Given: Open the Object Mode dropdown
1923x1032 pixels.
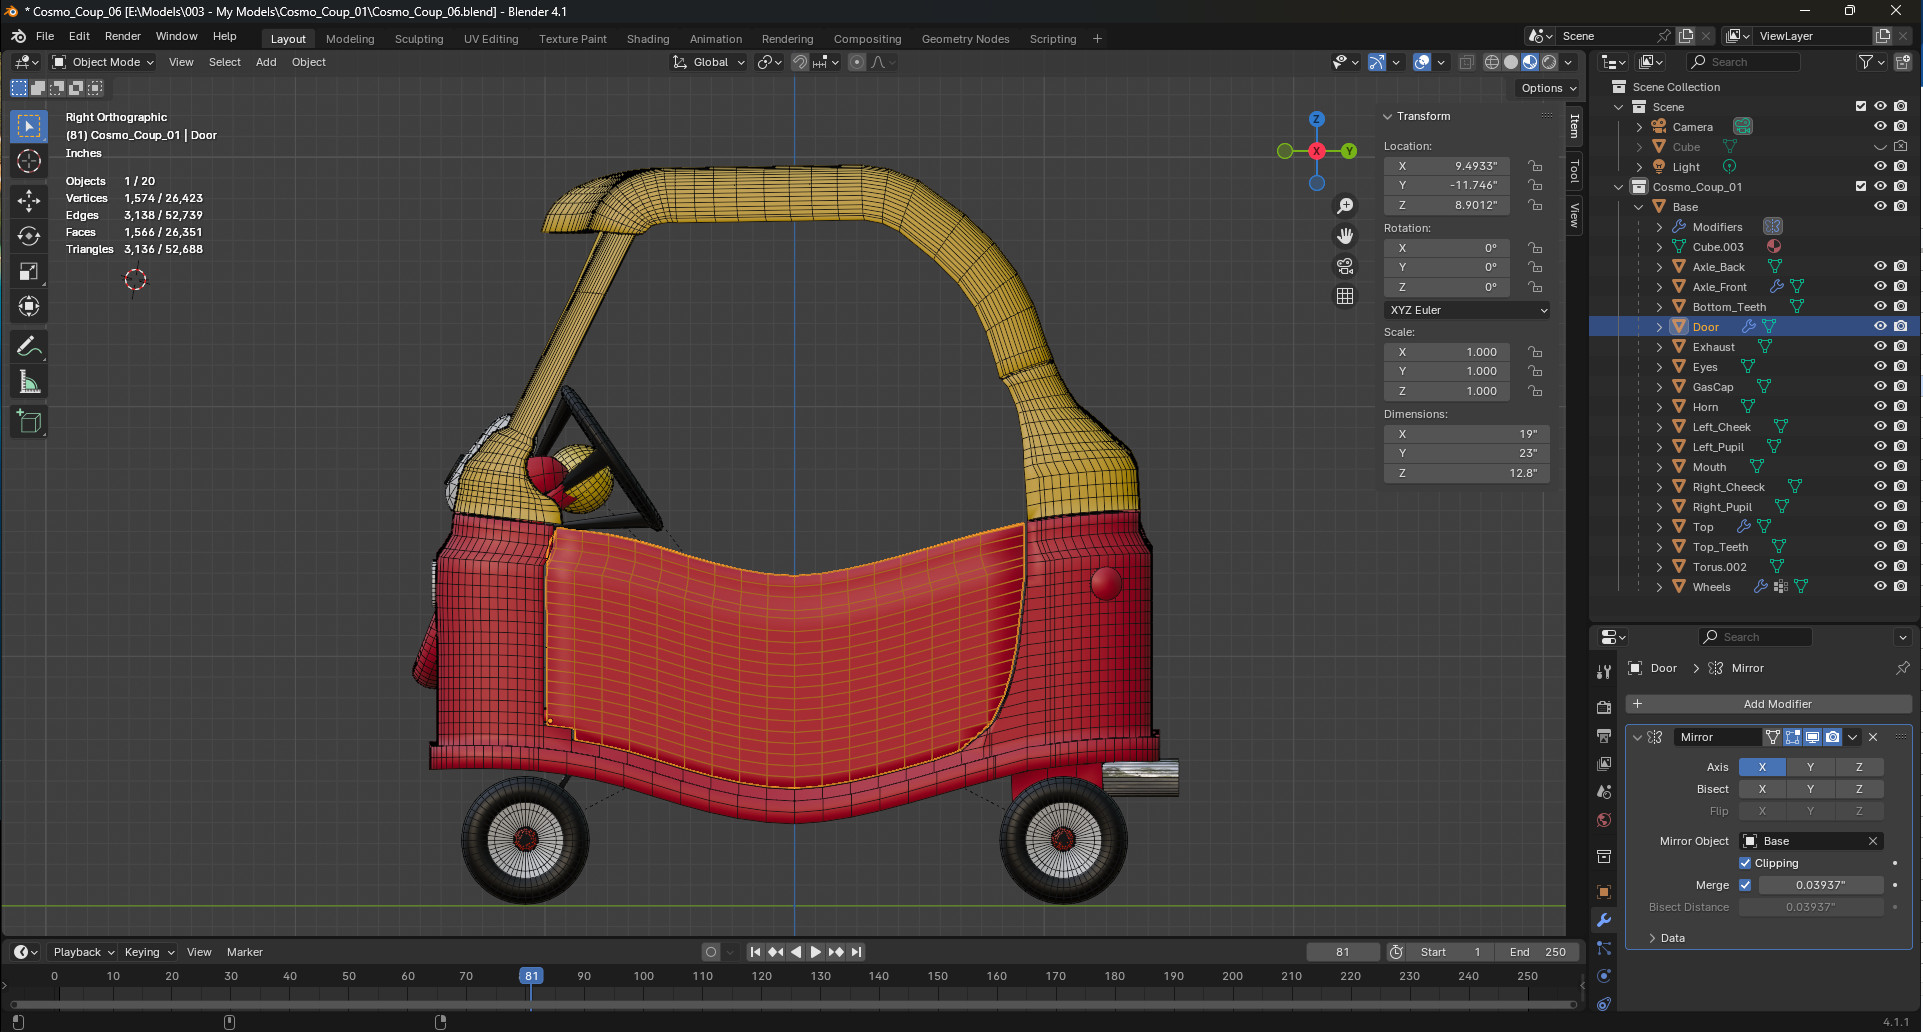Looking at the screenshot, I should [103, 62].
